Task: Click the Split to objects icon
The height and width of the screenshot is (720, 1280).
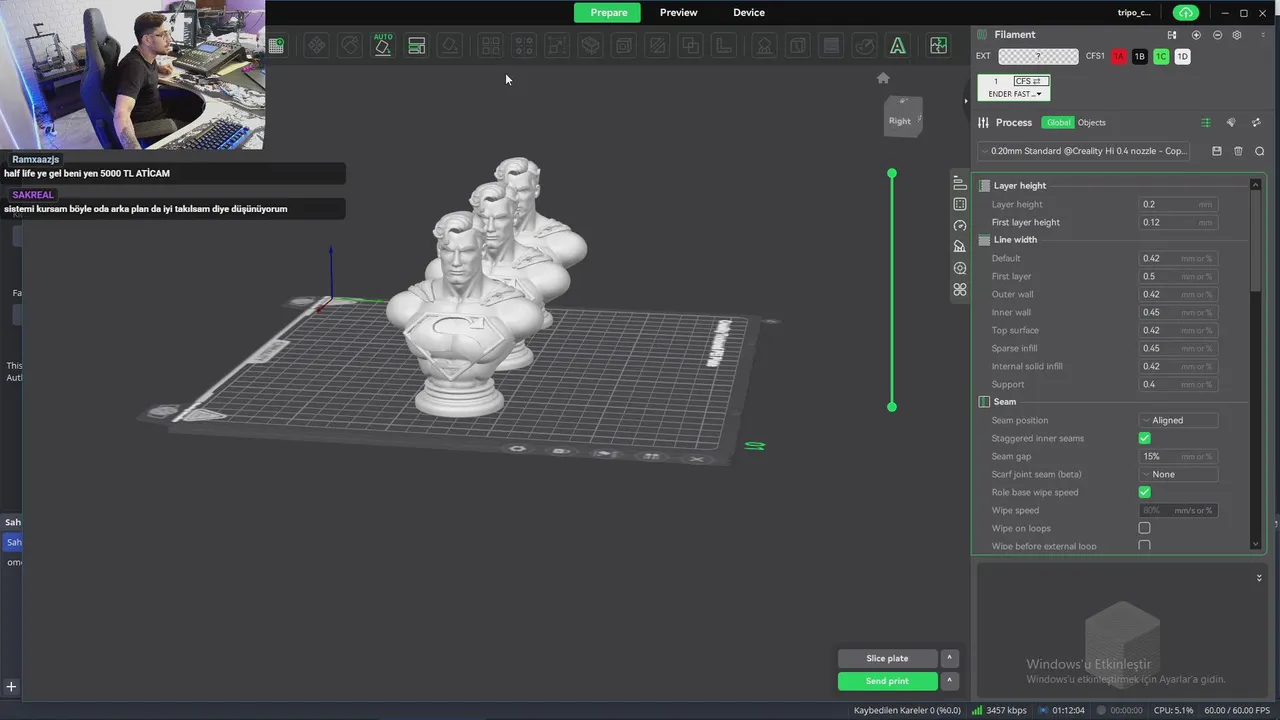Action: (490, 46)
